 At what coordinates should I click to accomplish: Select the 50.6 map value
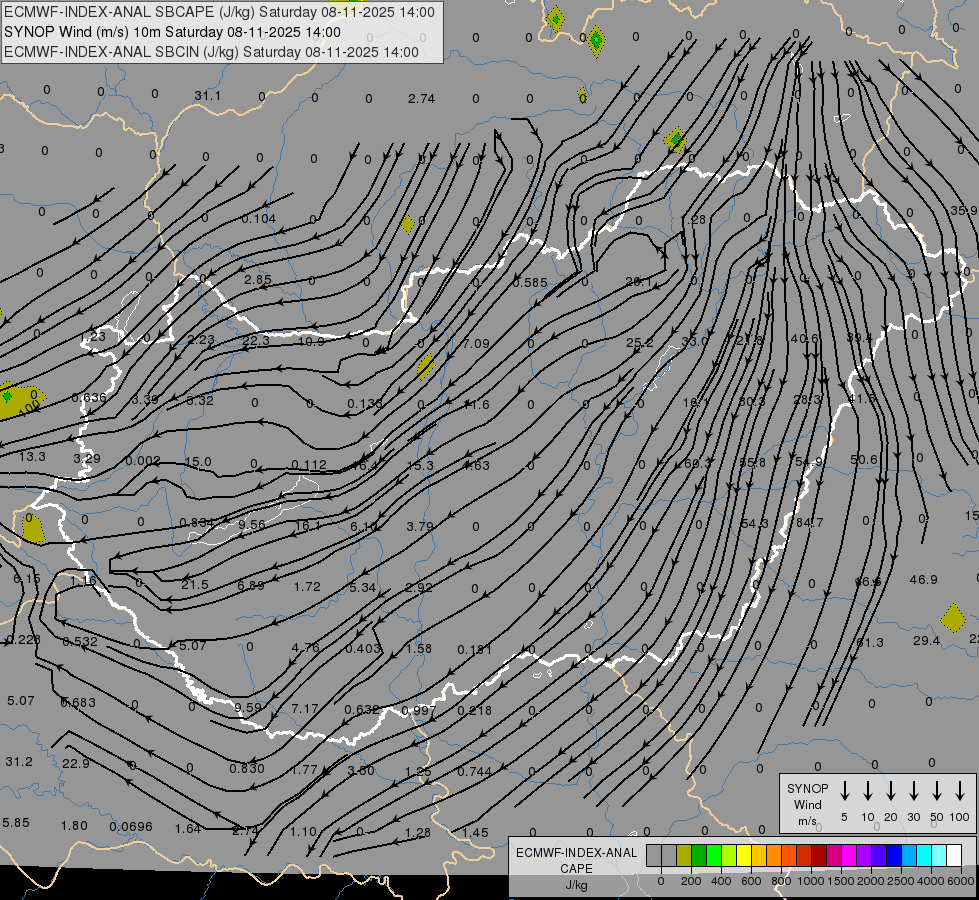pos(863,460)
